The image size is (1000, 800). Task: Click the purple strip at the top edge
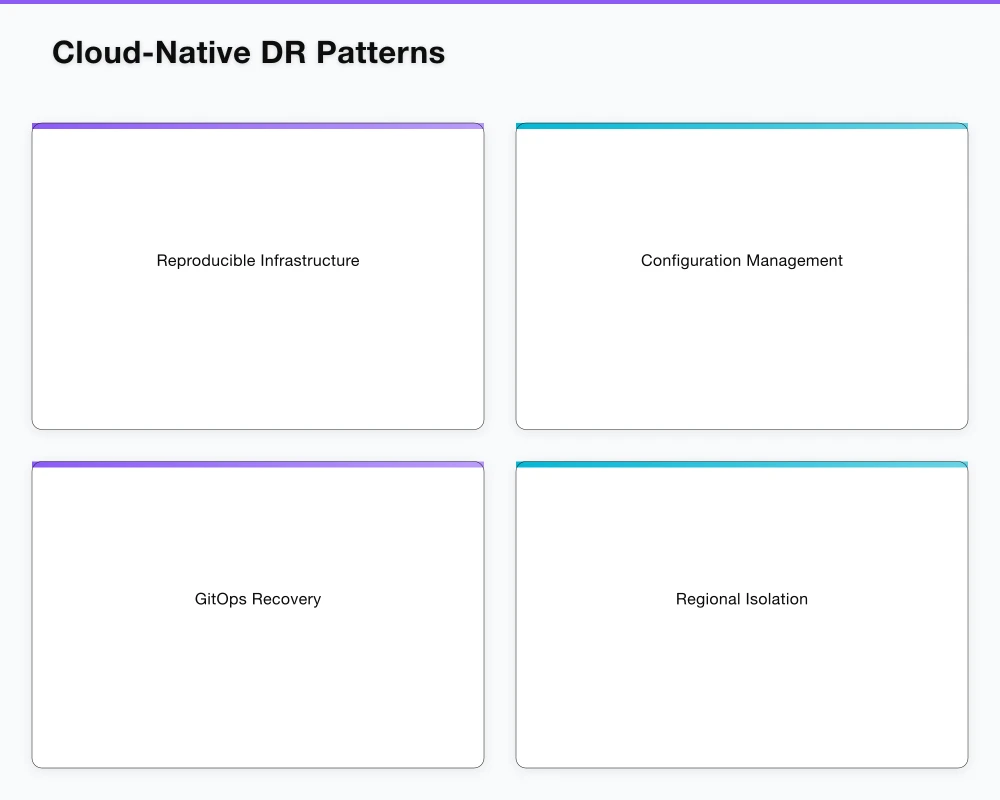click(x=500, y=2)
